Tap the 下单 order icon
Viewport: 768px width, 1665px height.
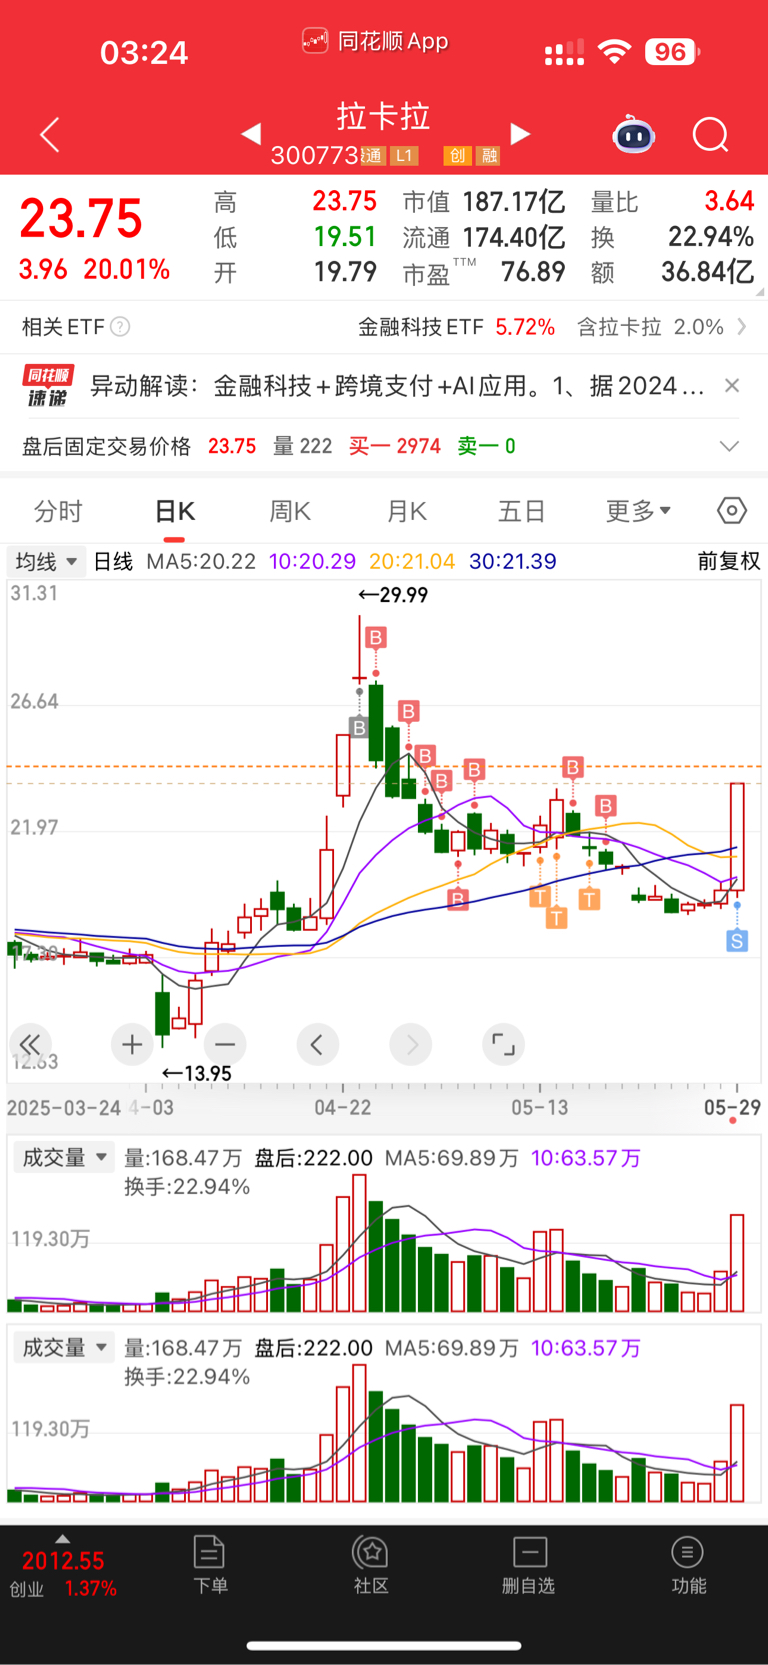[210, 1565]
